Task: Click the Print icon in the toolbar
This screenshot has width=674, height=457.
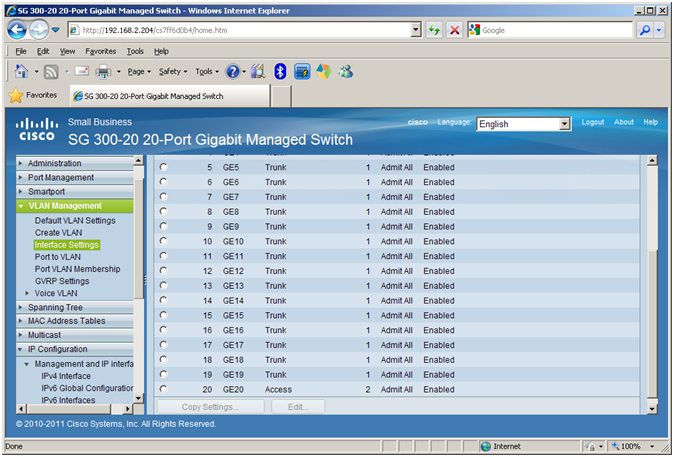Action: 103,72
